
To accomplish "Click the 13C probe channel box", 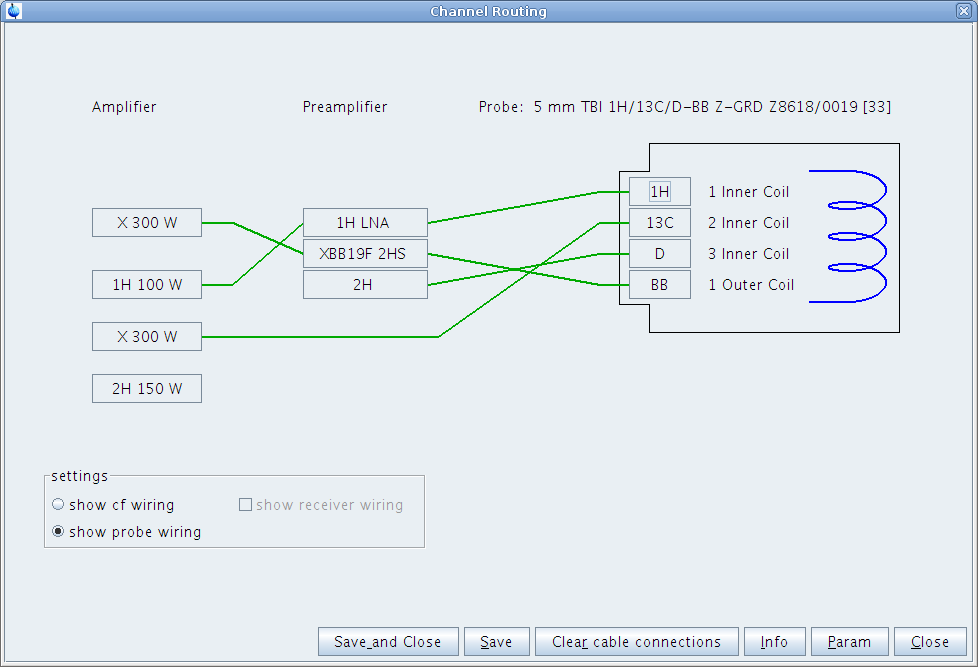I will coord(659,223).
